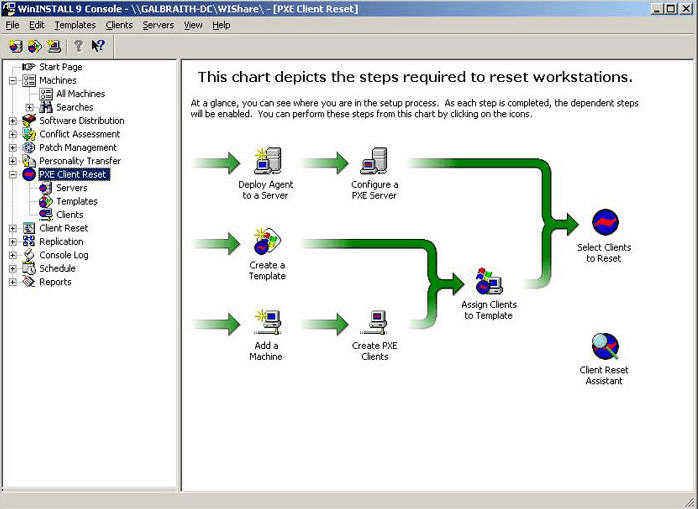Expand the Console Log node
The height and width of the screenshot is (509, 698).
pos(13,255)
